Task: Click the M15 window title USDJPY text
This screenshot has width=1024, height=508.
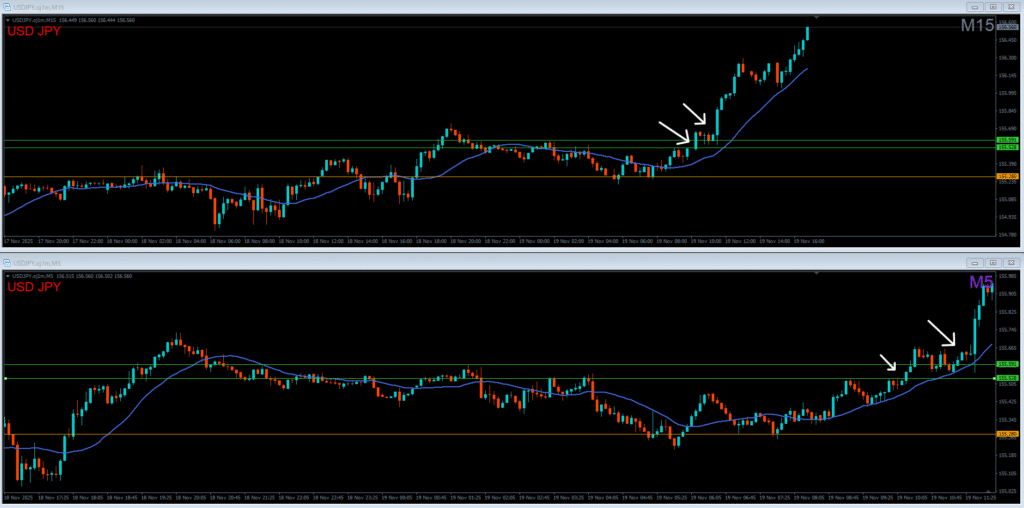Action: coord(37,6)
